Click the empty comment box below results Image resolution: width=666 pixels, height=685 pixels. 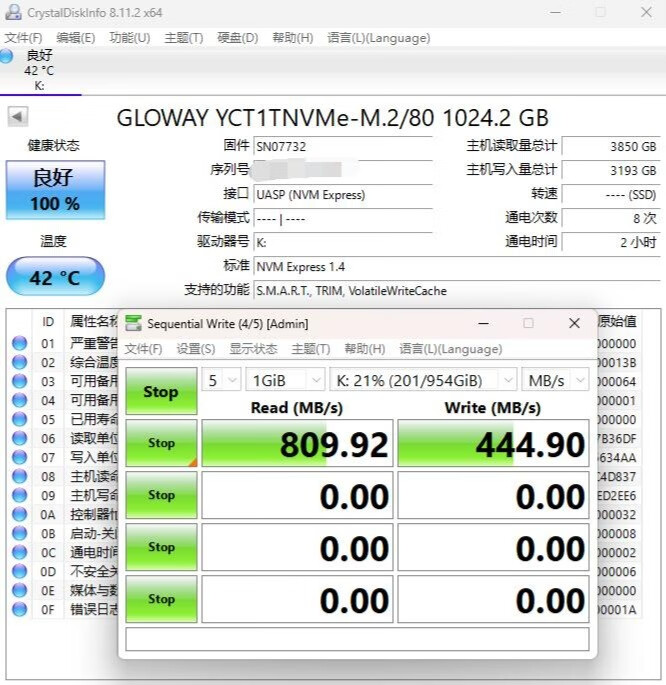coord(357,639)
